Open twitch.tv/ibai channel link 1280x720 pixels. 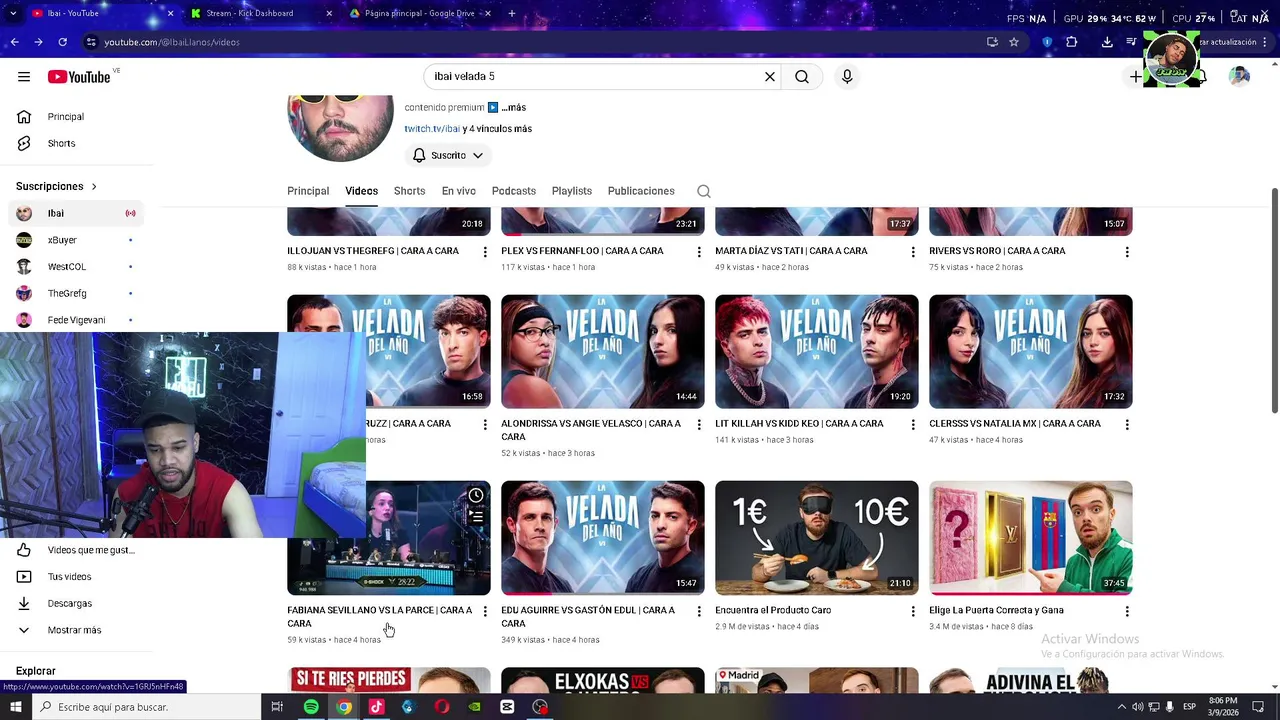[x=432, y=129]
